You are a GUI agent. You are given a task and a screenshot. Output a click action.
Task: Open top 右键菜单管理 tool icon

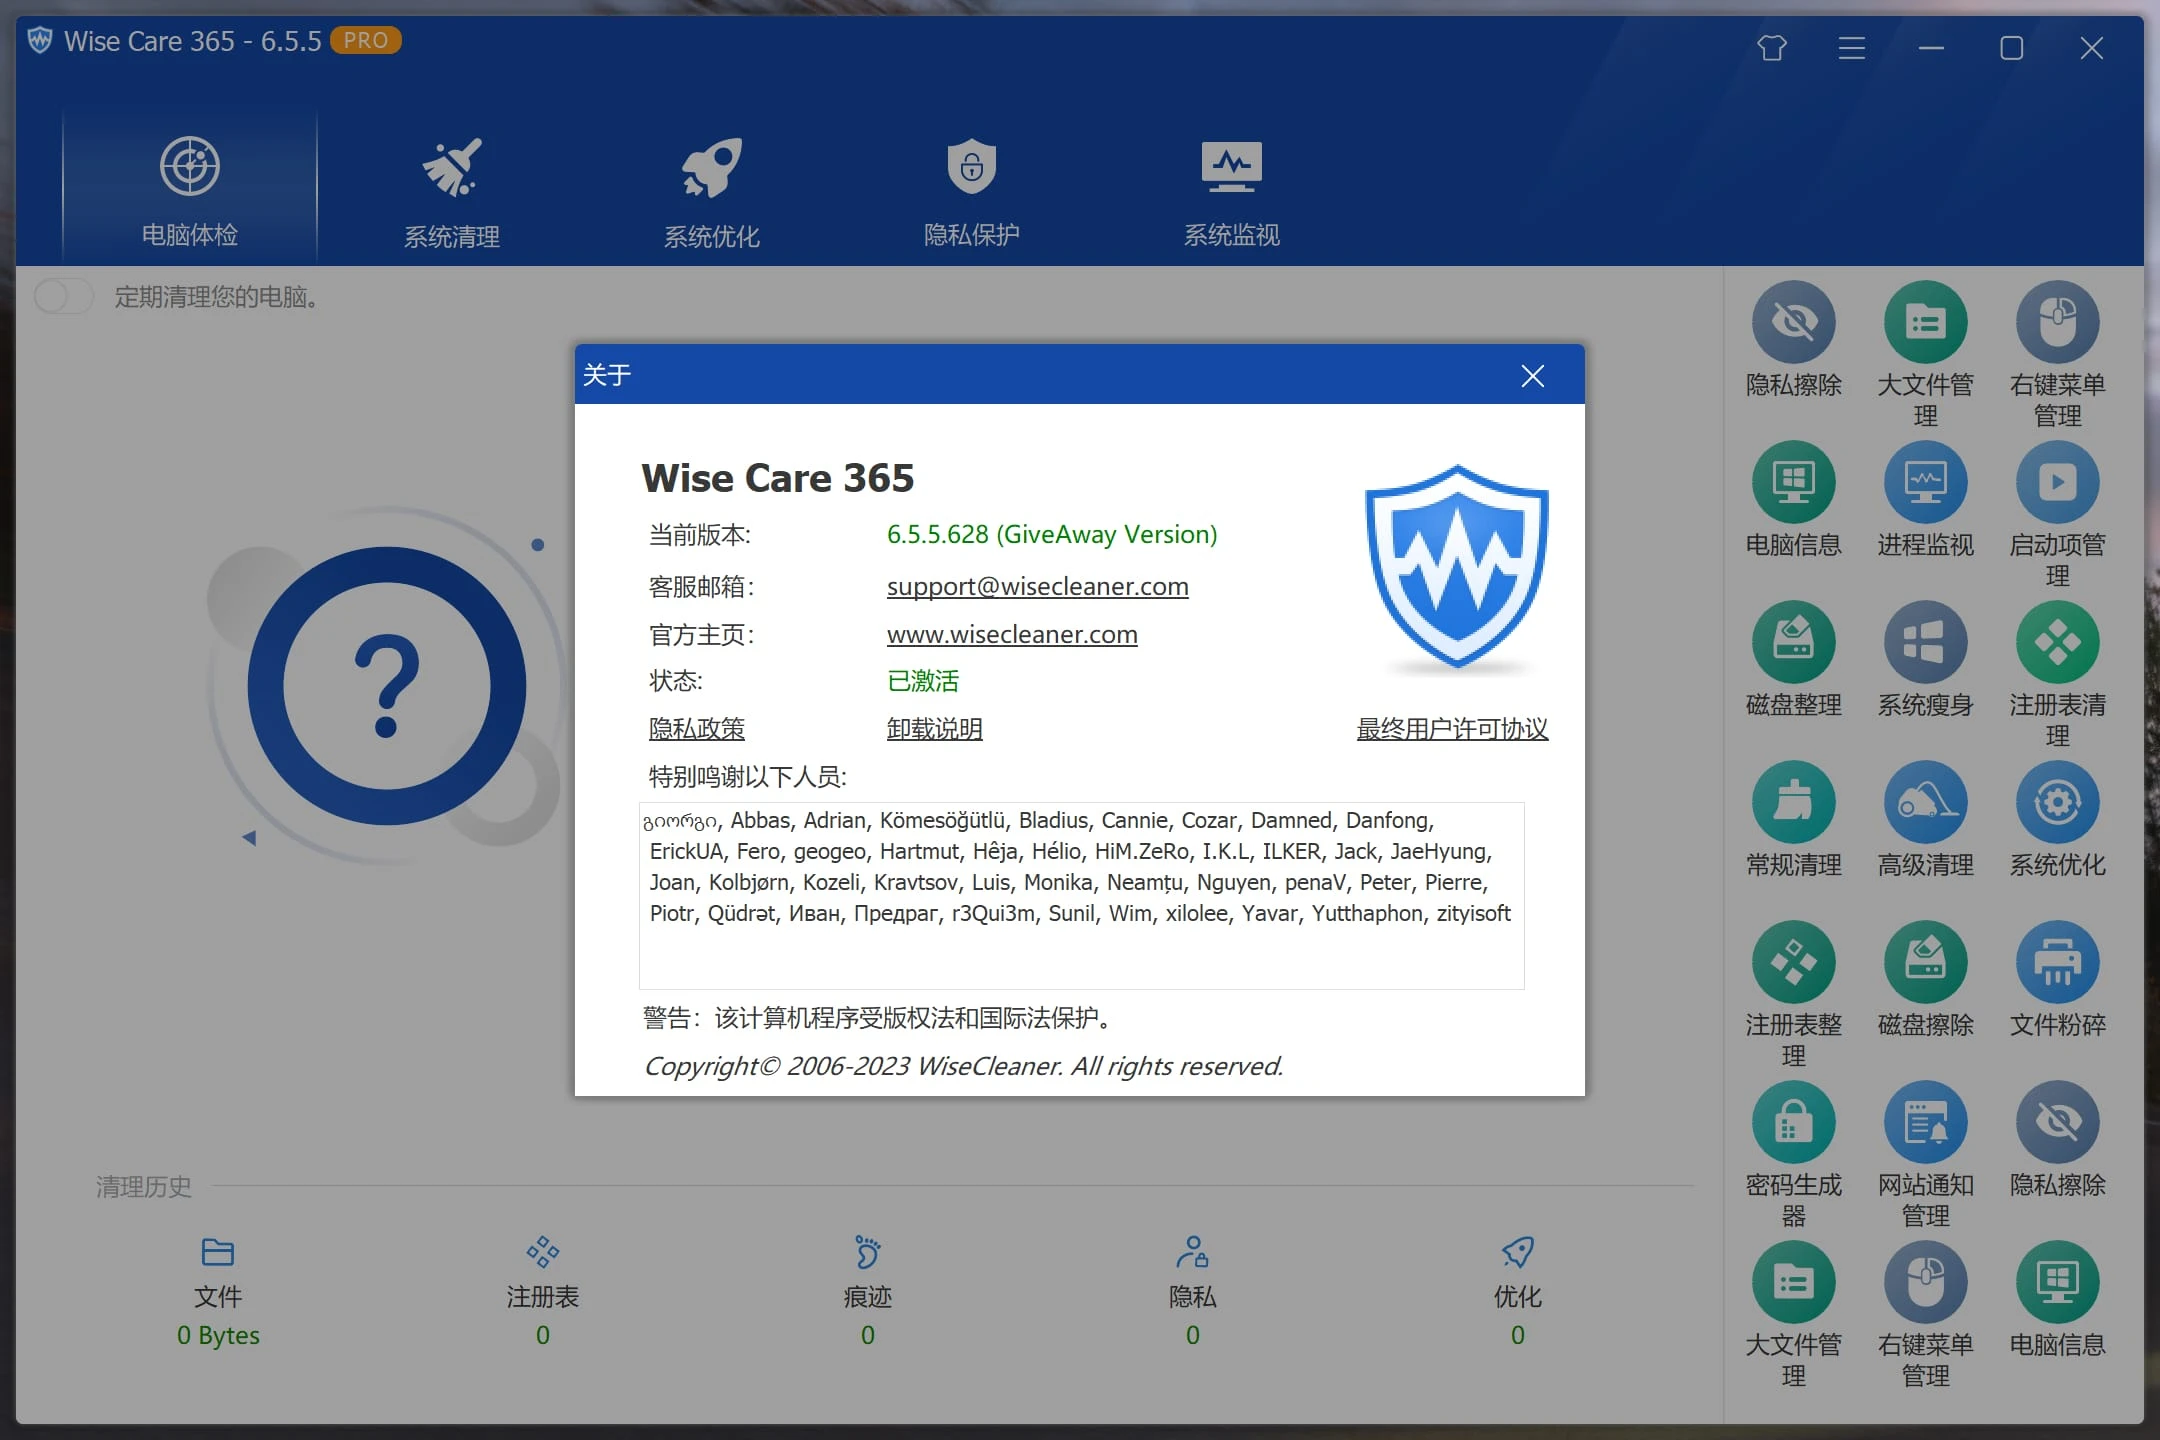[x=2057, y=322]
